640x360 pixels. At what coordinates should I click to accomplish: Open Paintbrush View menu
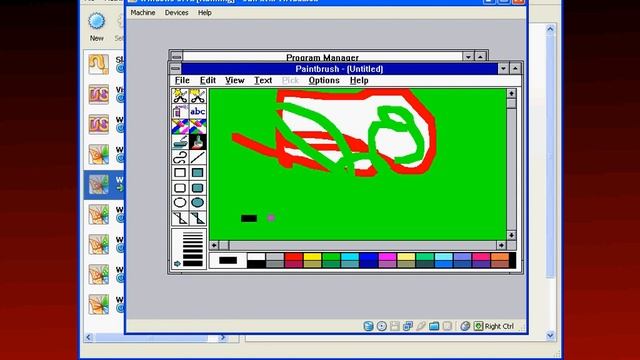point(235,80)
